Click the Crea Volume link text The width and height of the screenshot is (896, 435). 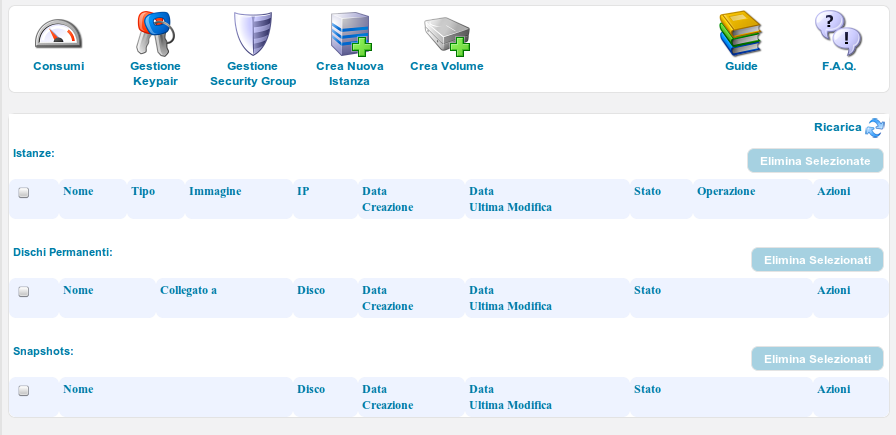(447, 66)
